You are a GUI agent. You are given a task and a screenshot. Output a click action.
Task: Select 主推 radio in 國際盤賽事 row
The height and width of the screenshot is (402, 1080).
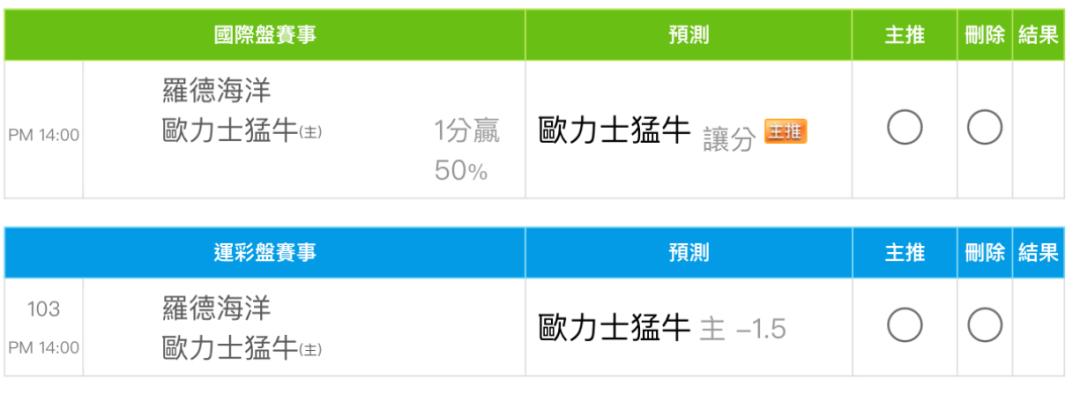coord(904,127)
